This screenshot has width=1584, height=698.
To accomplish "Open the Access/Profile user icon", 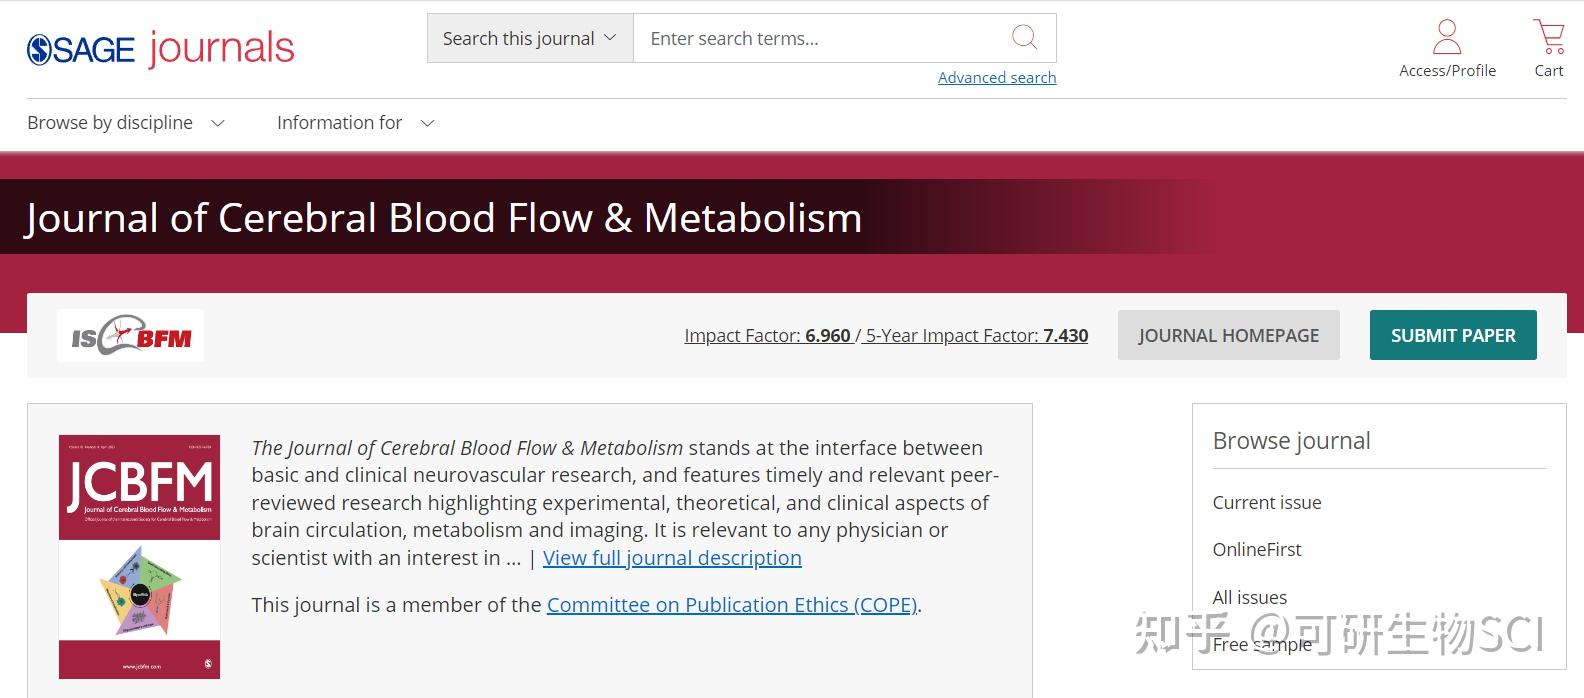I will tap(1447, 38).
